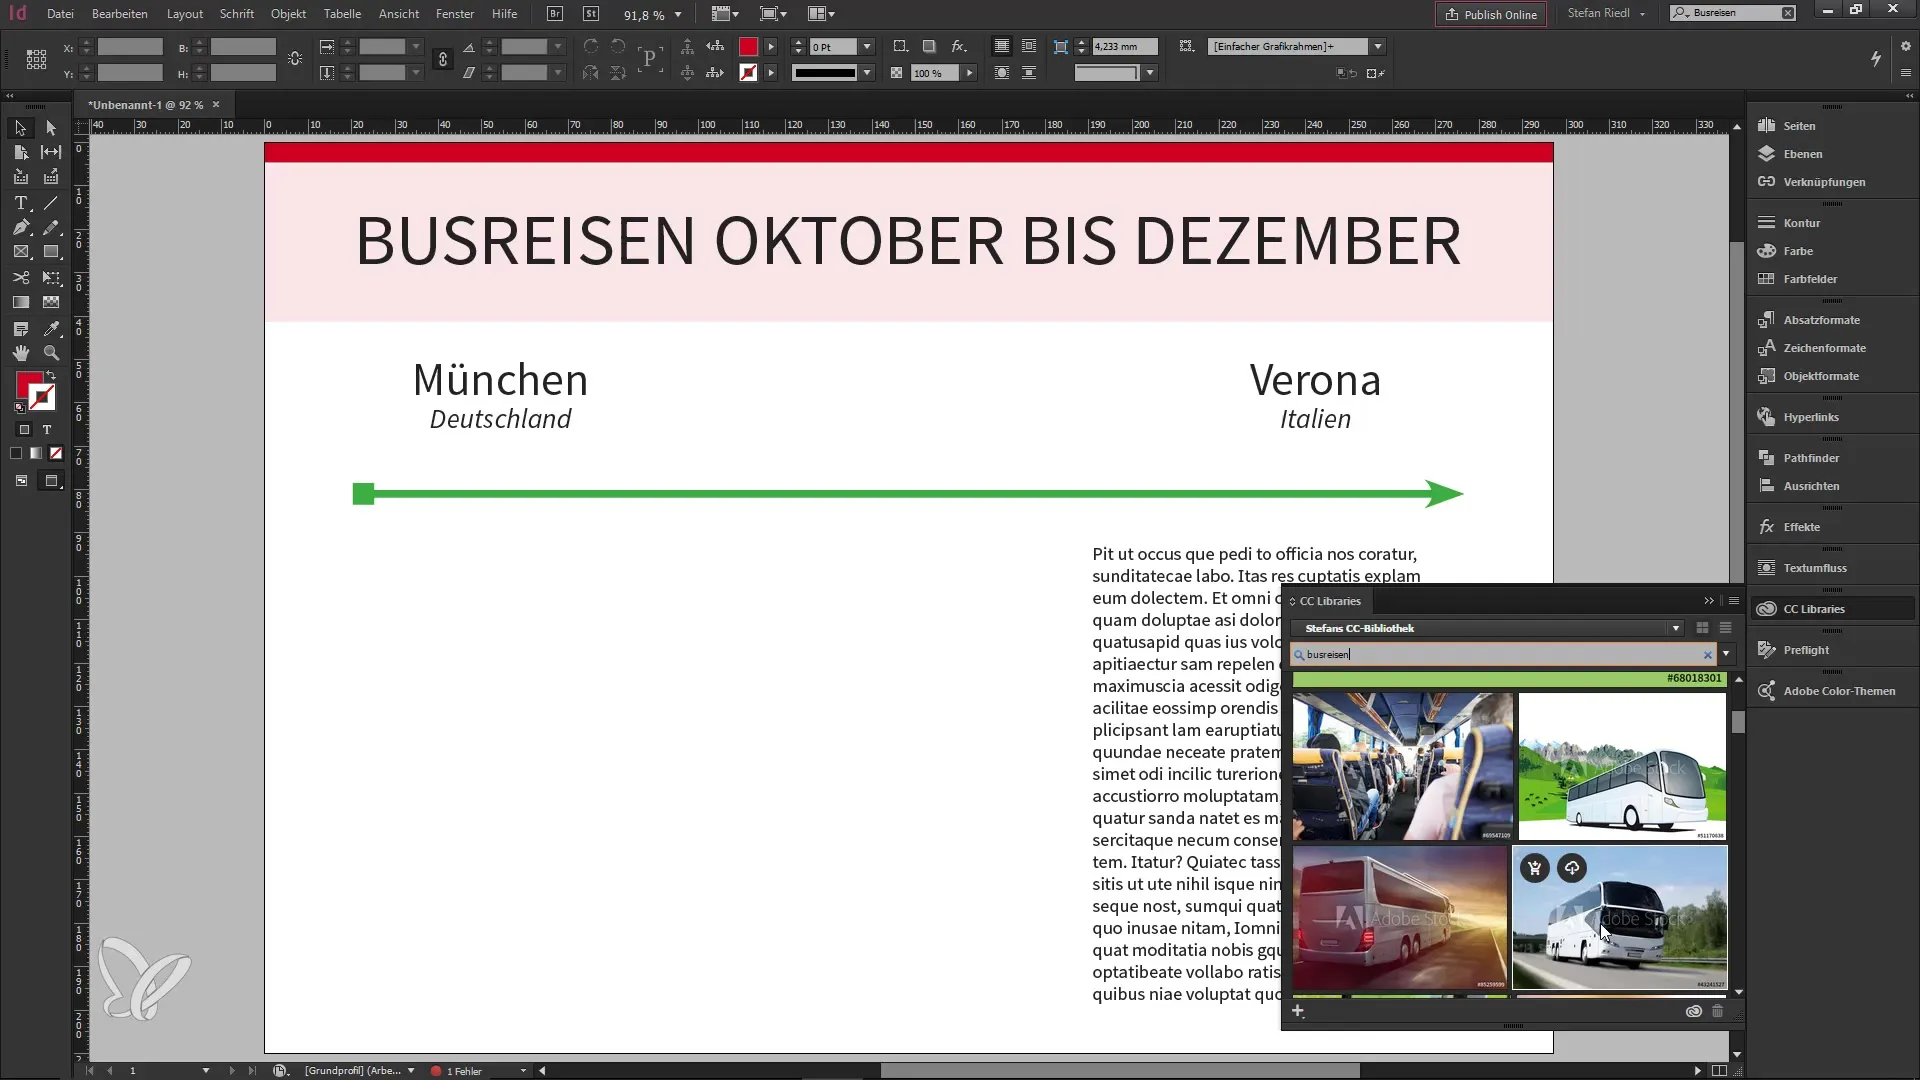Open the Bearbeiten menu

point(120,14)
